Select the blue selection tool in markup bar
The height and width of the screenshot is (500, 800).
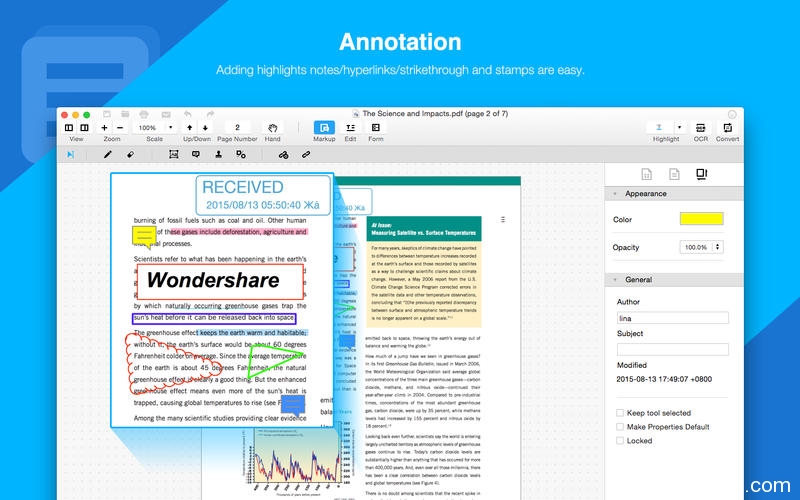[x=70, y=154]
